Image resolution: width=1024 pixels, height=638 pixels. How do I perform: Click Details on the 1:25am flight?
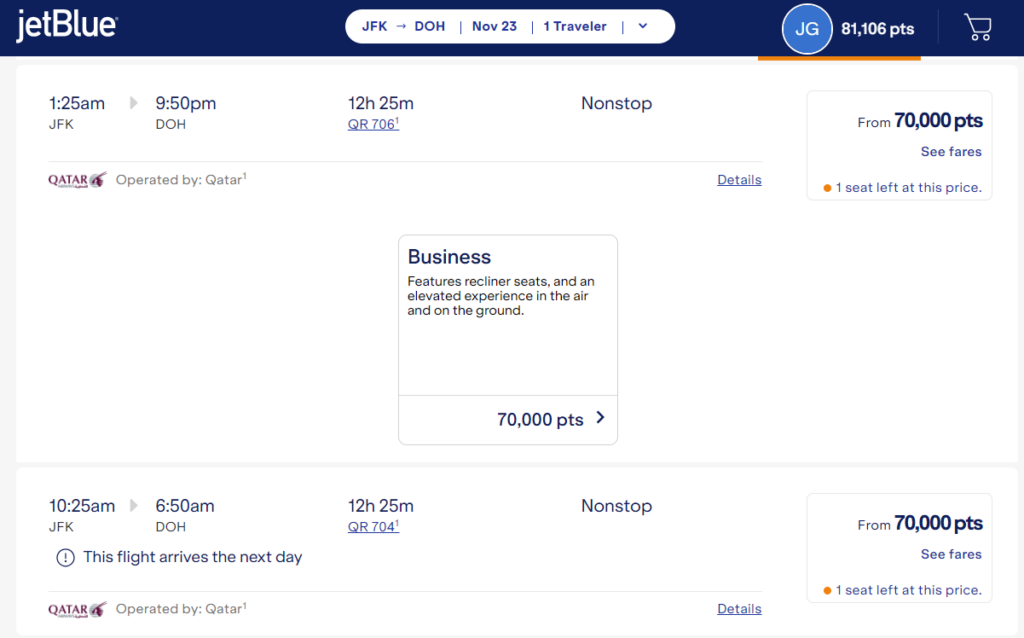739,180
